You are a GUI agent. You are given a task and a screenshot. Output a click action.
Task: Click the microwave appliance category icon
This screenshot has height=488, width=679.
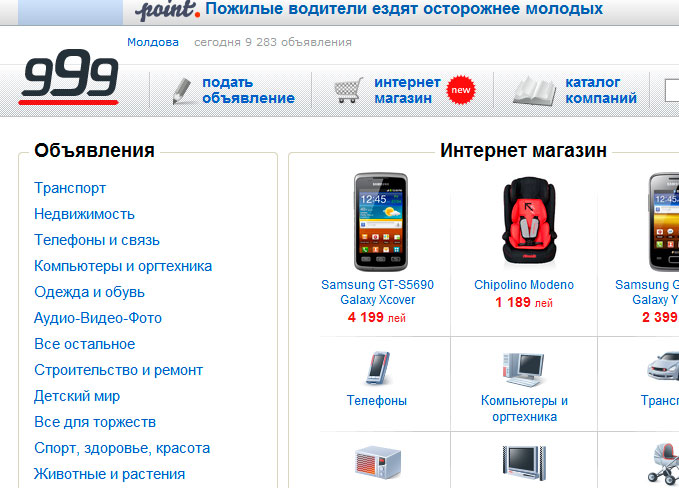(x=378, y=462)
